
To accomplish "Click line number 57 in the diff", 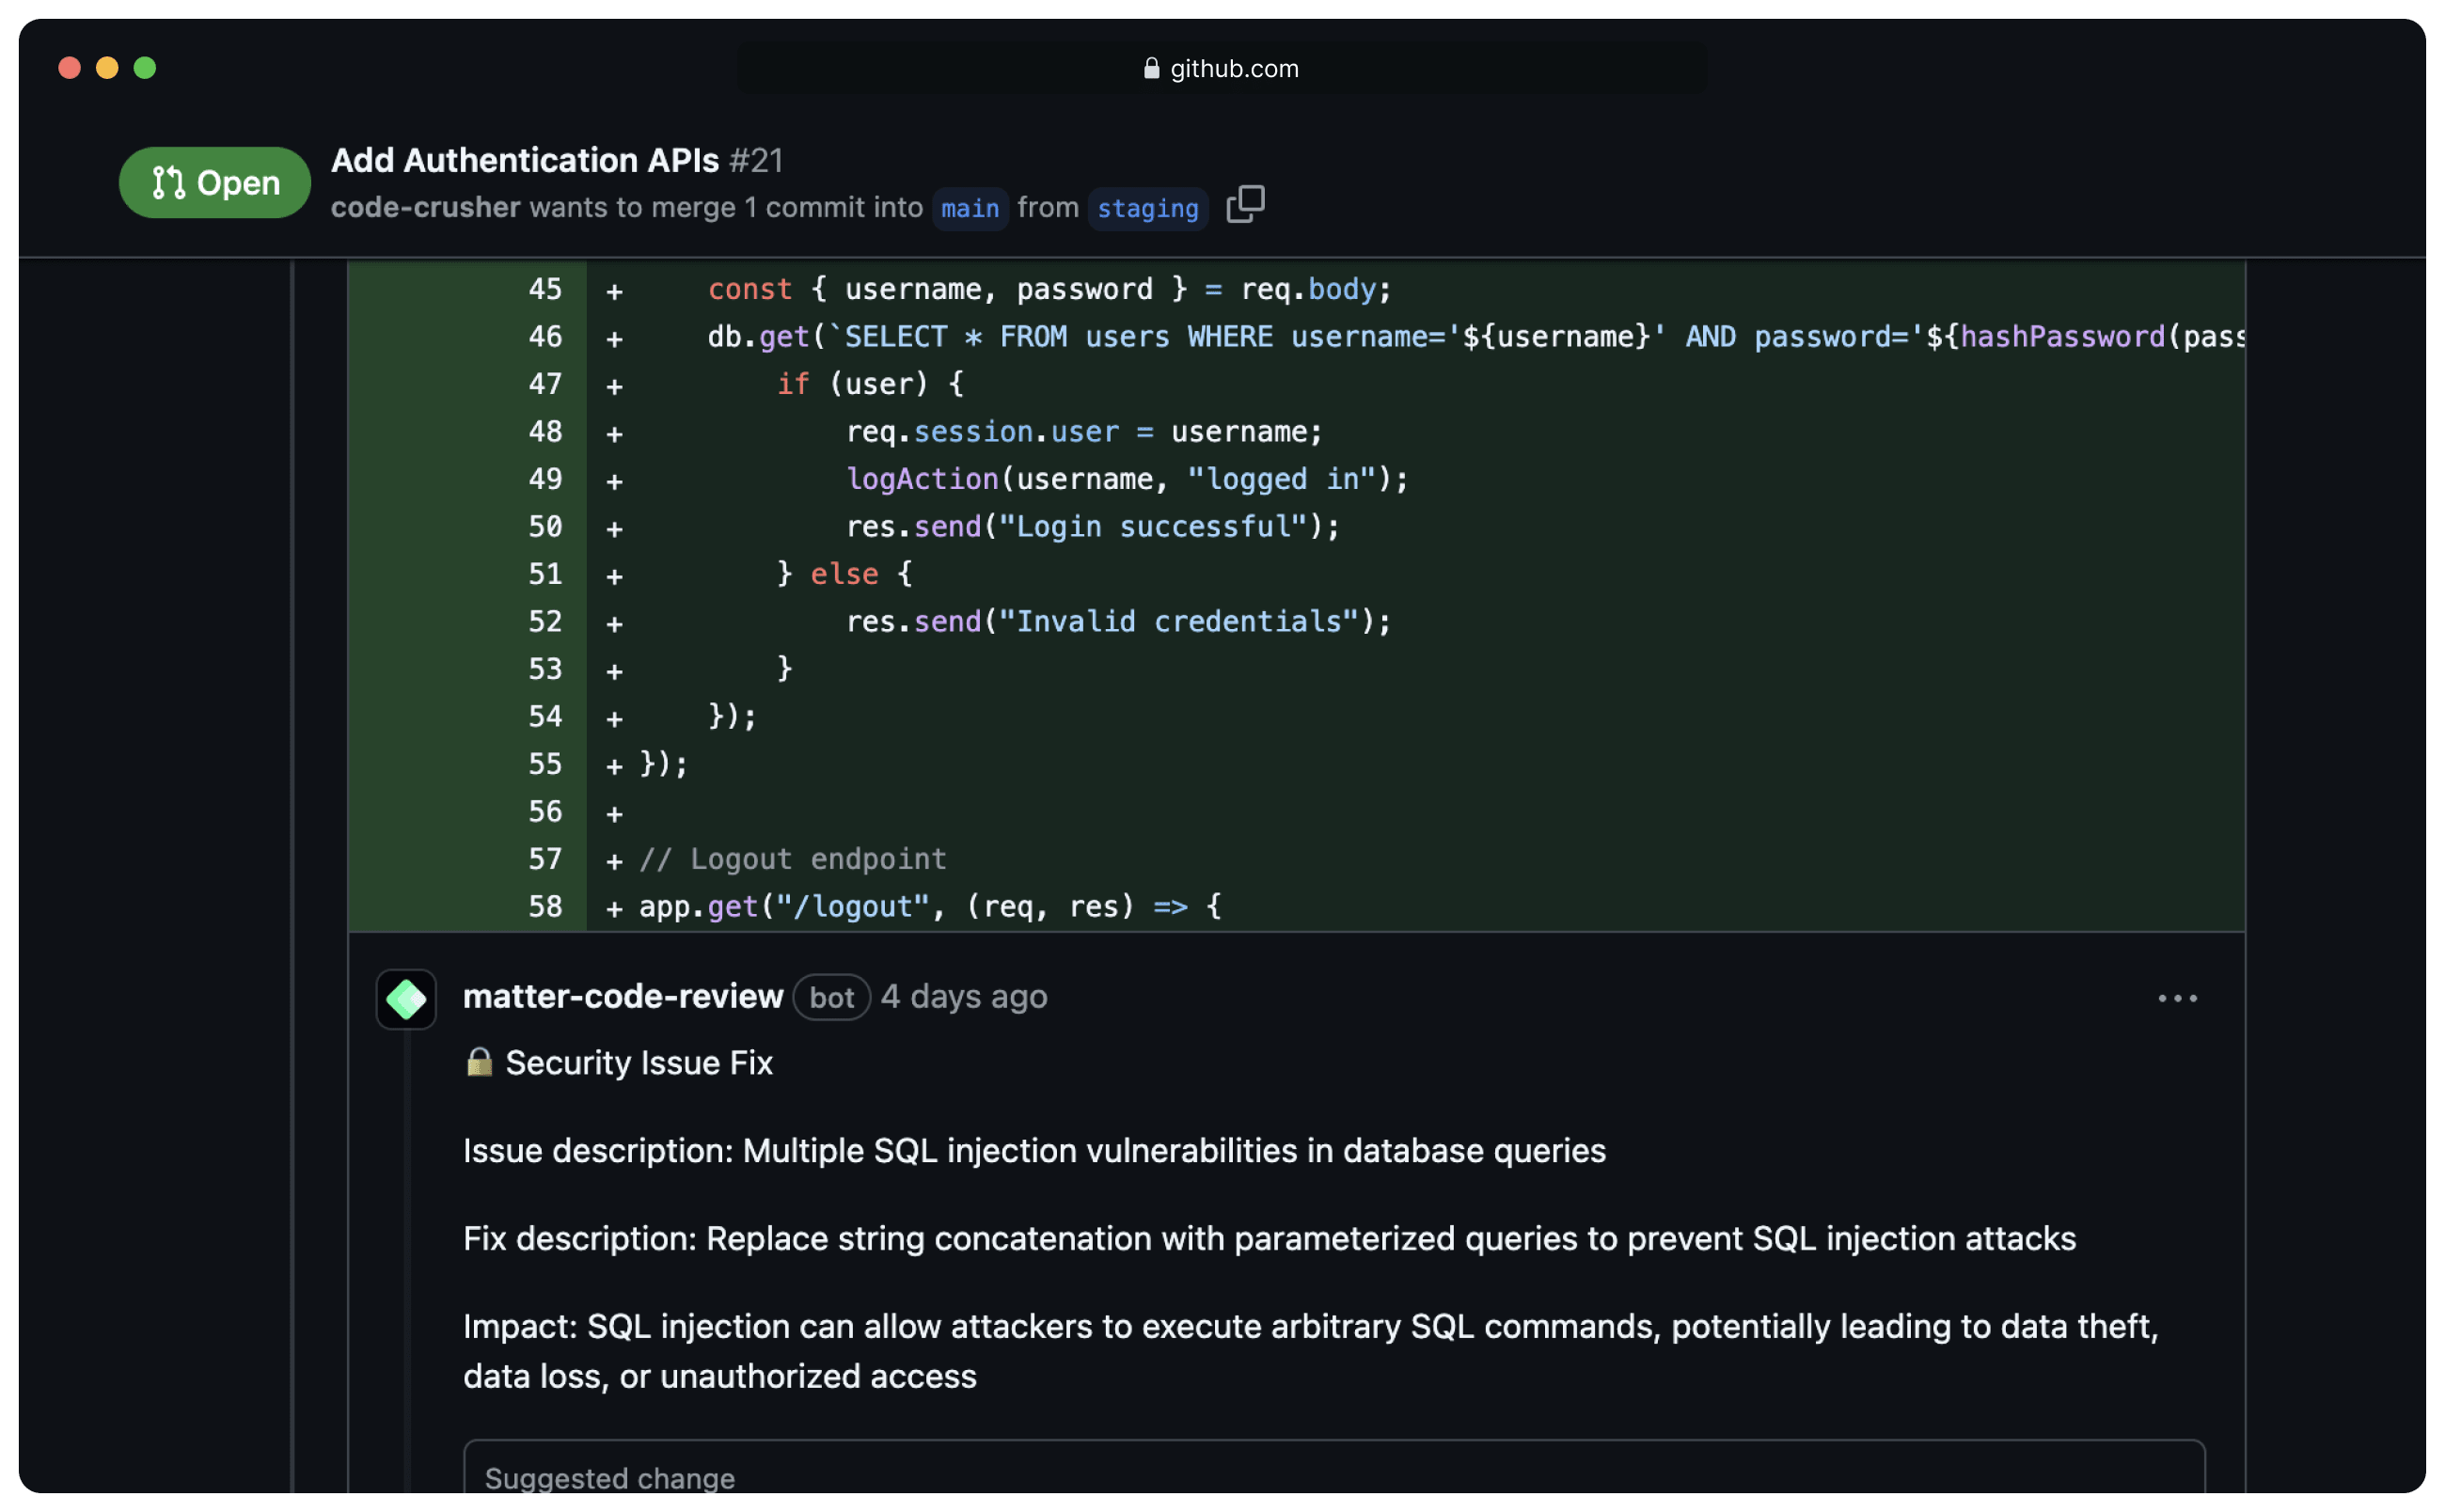I will (545, 859).
